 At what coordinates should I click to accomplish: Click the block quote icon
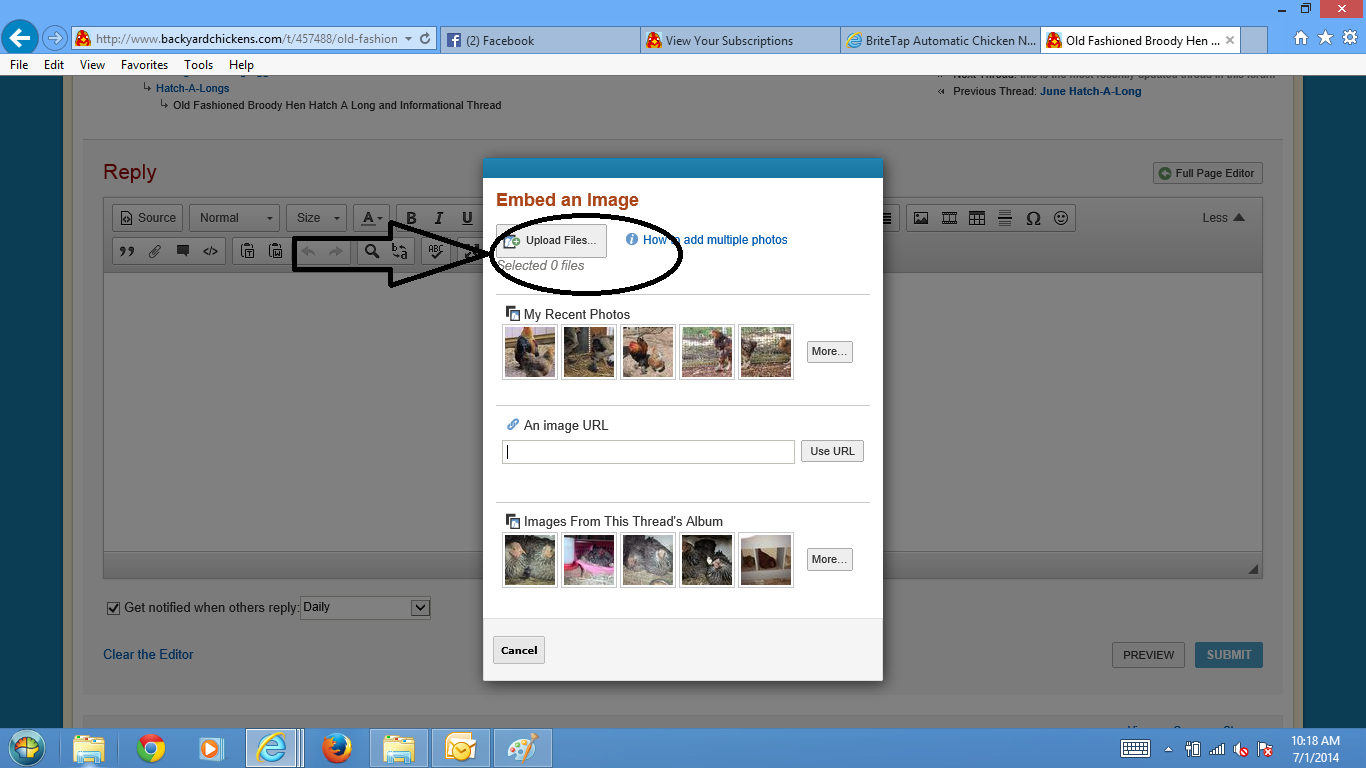tap(127, 251)
